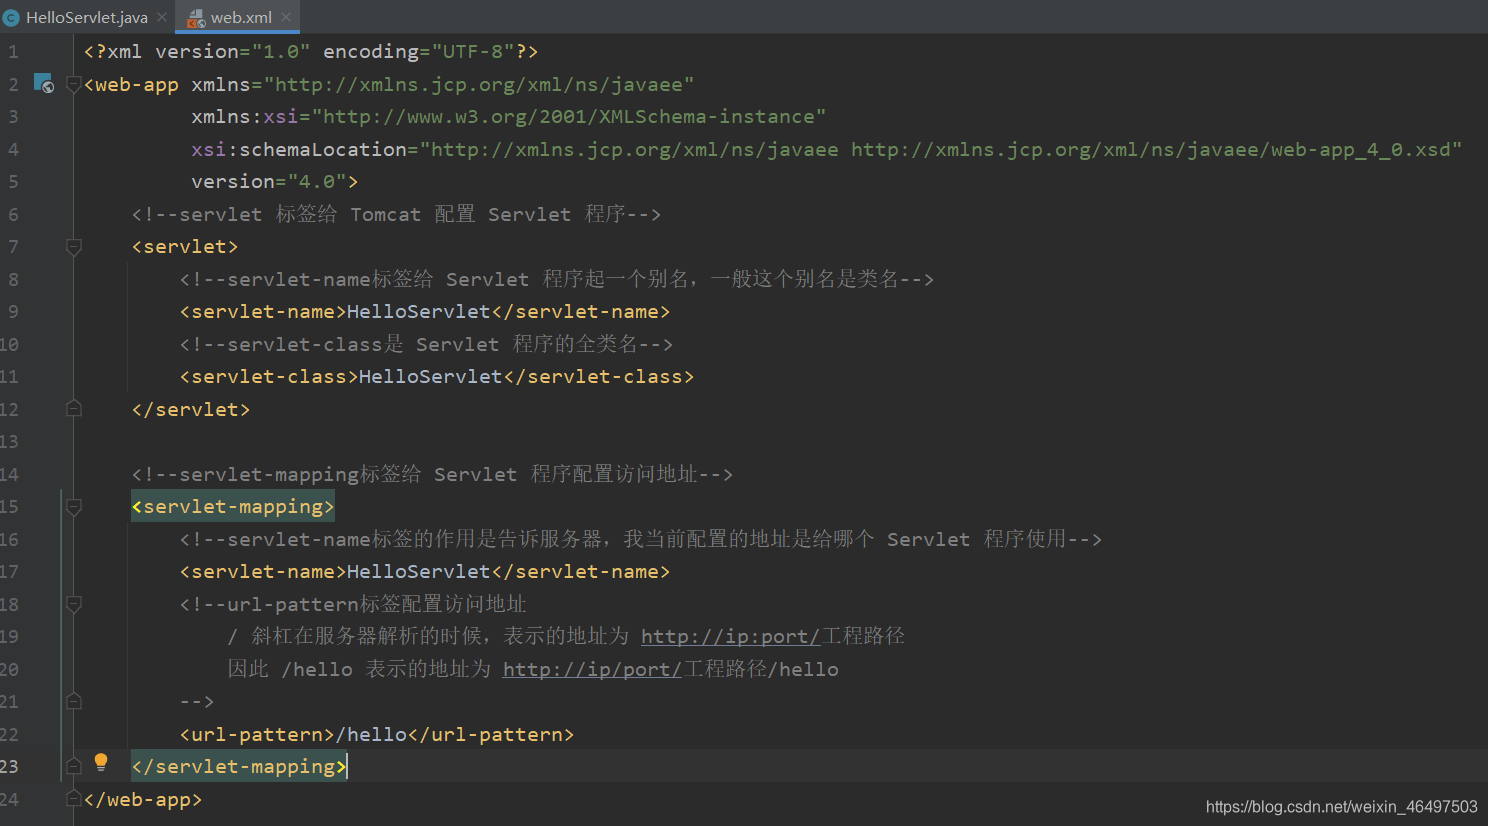Viewport: 1488px width, 826px height.
Task: Click the closing servlet tag on line 12
Action: point(191,409)
